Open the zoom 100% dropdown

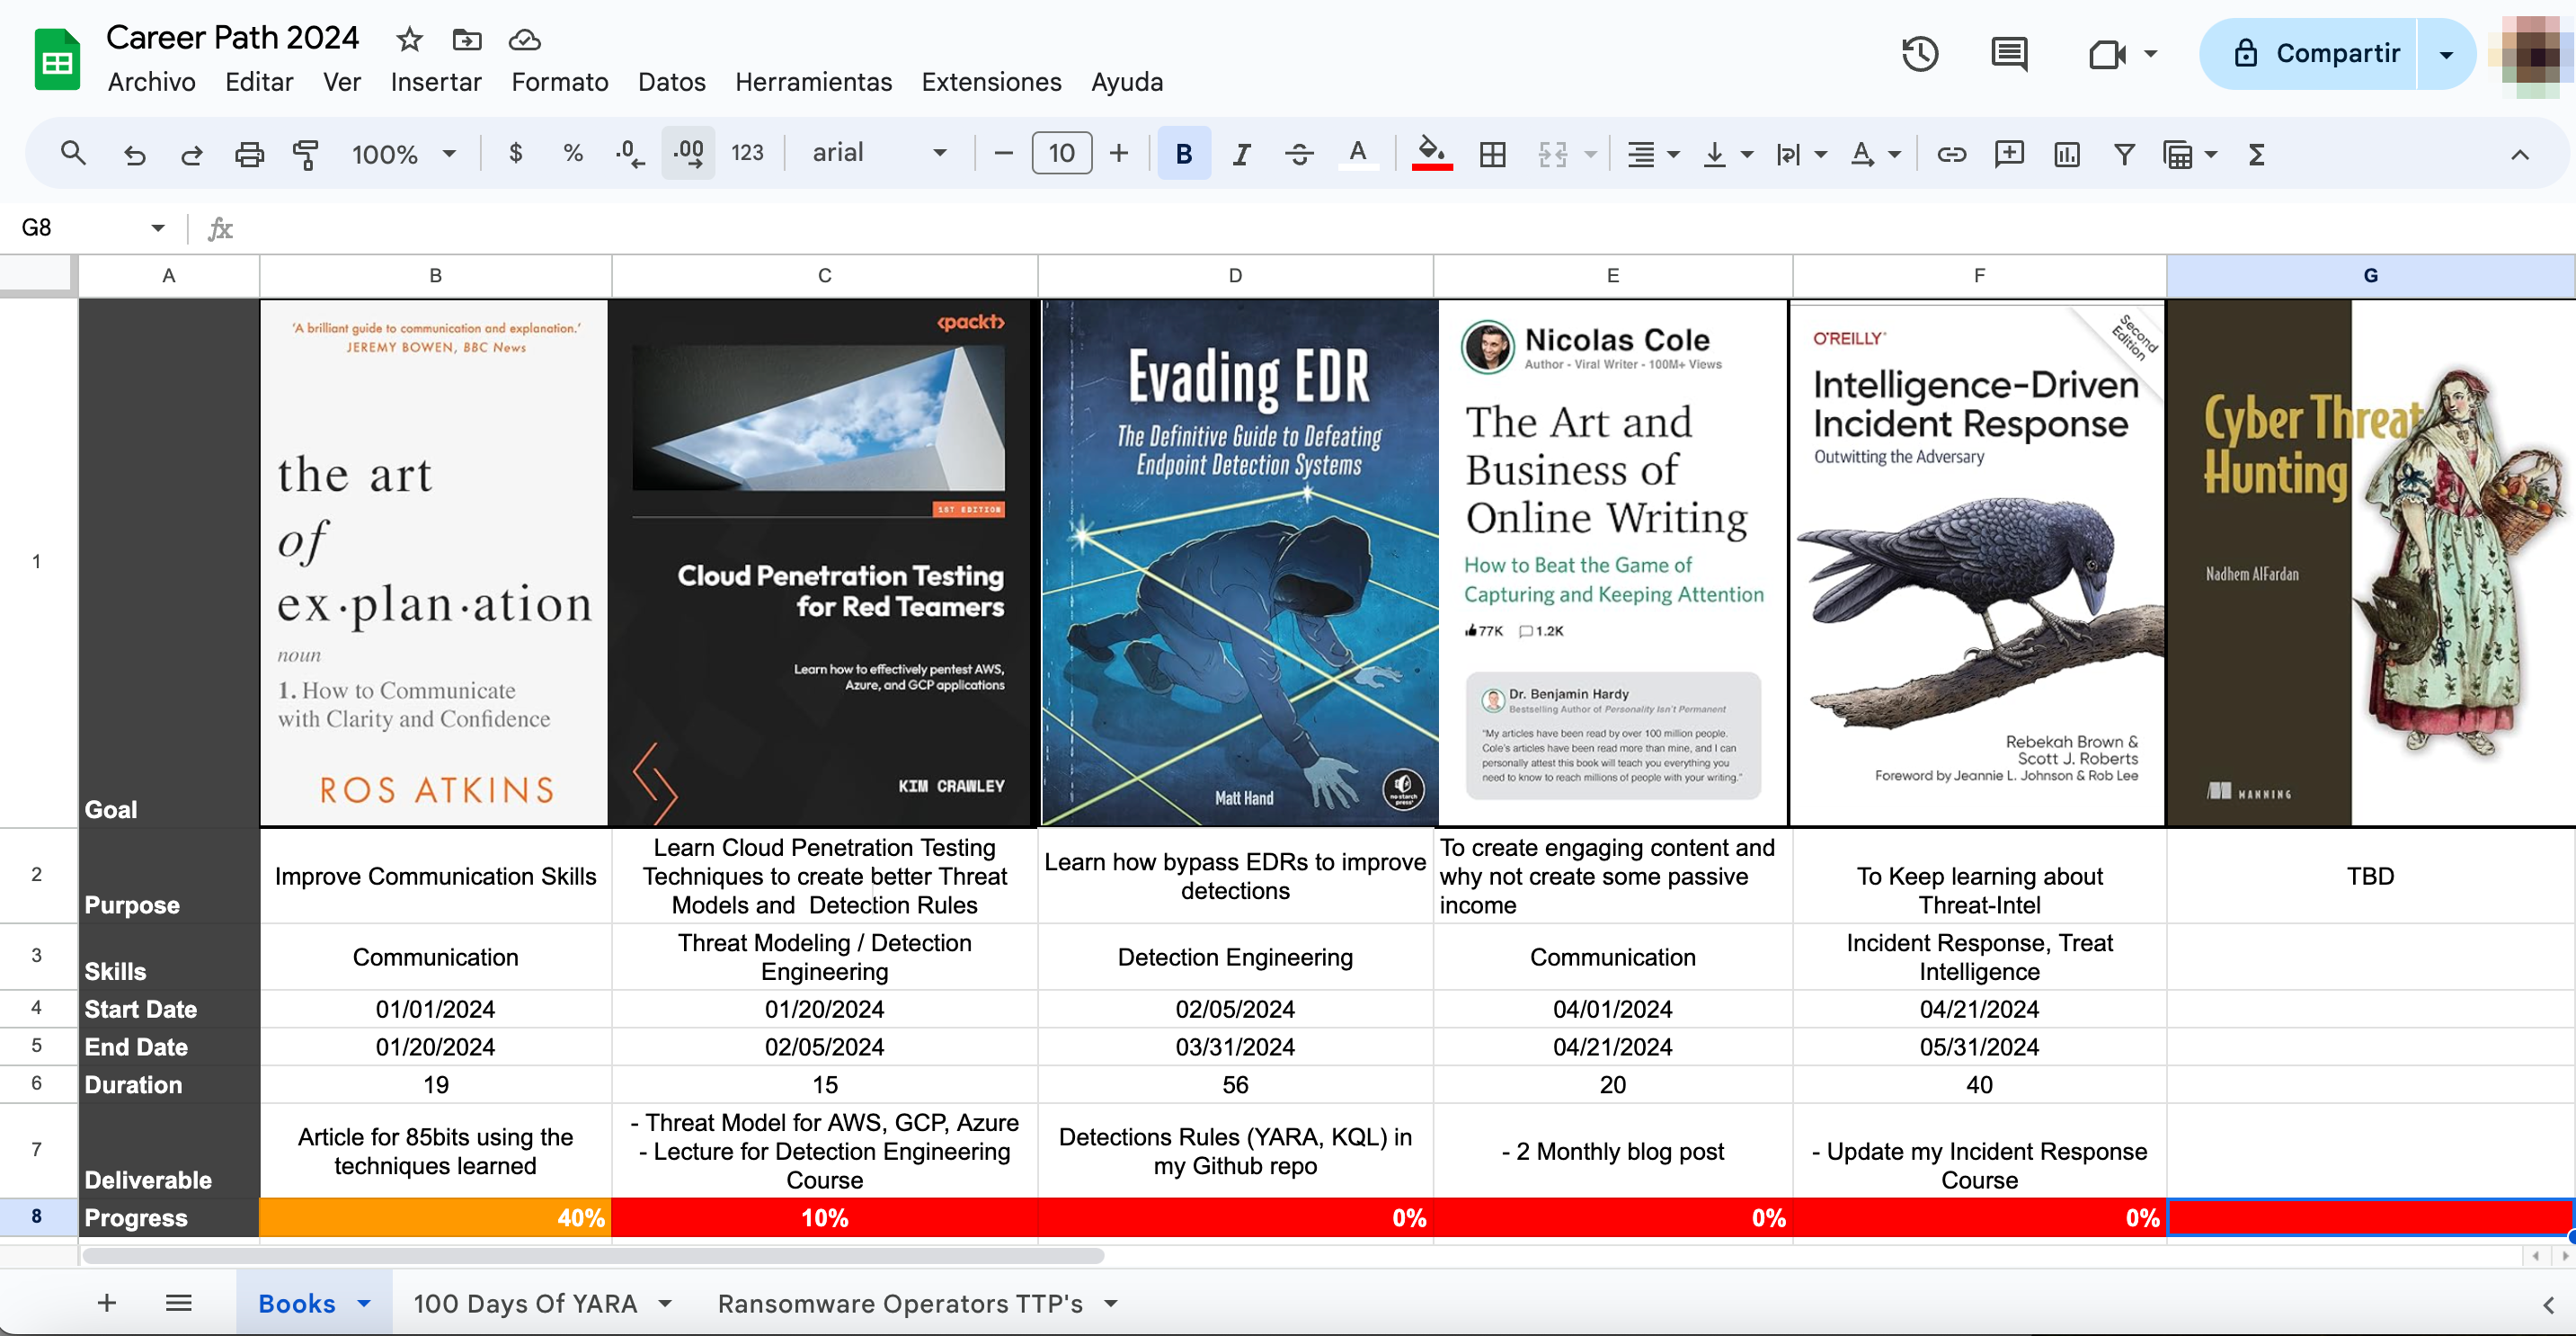point(403,154)
